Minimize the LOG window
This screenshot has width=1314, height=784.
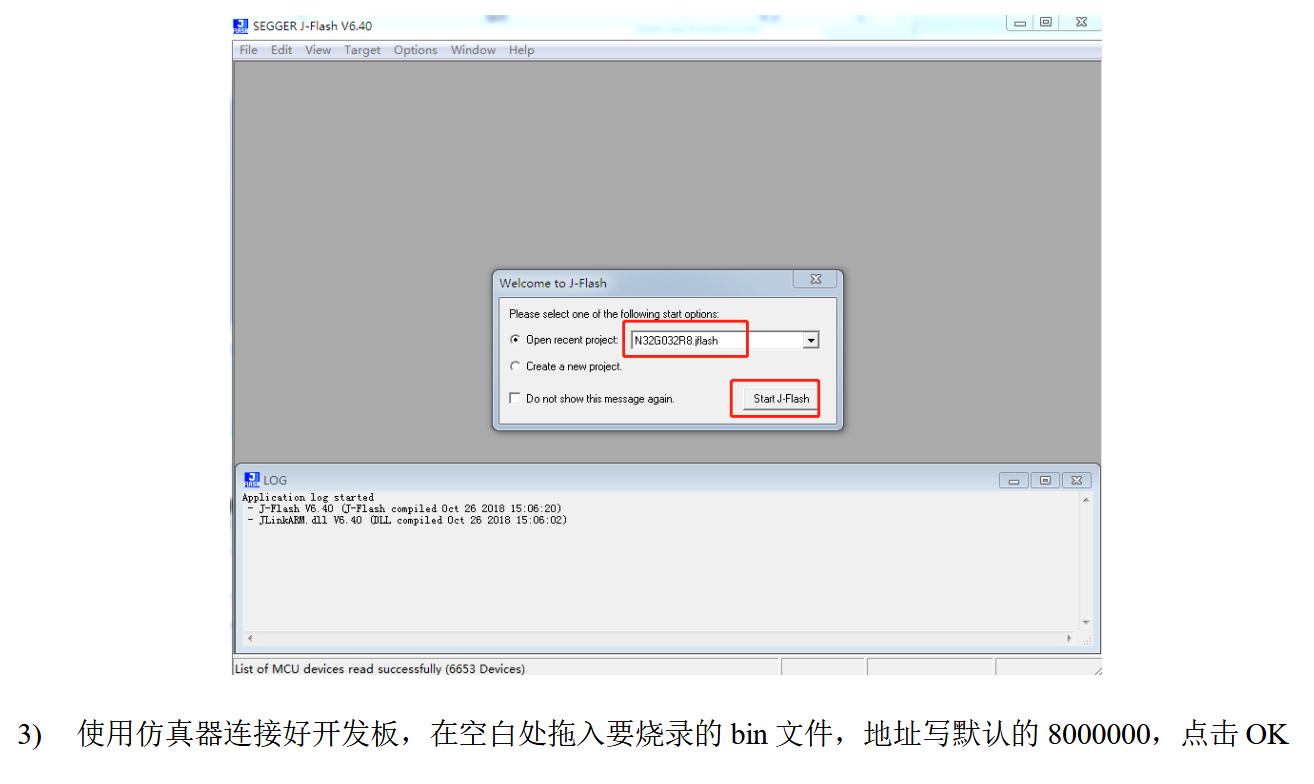pyautogui.click(x=1013, y=480)
